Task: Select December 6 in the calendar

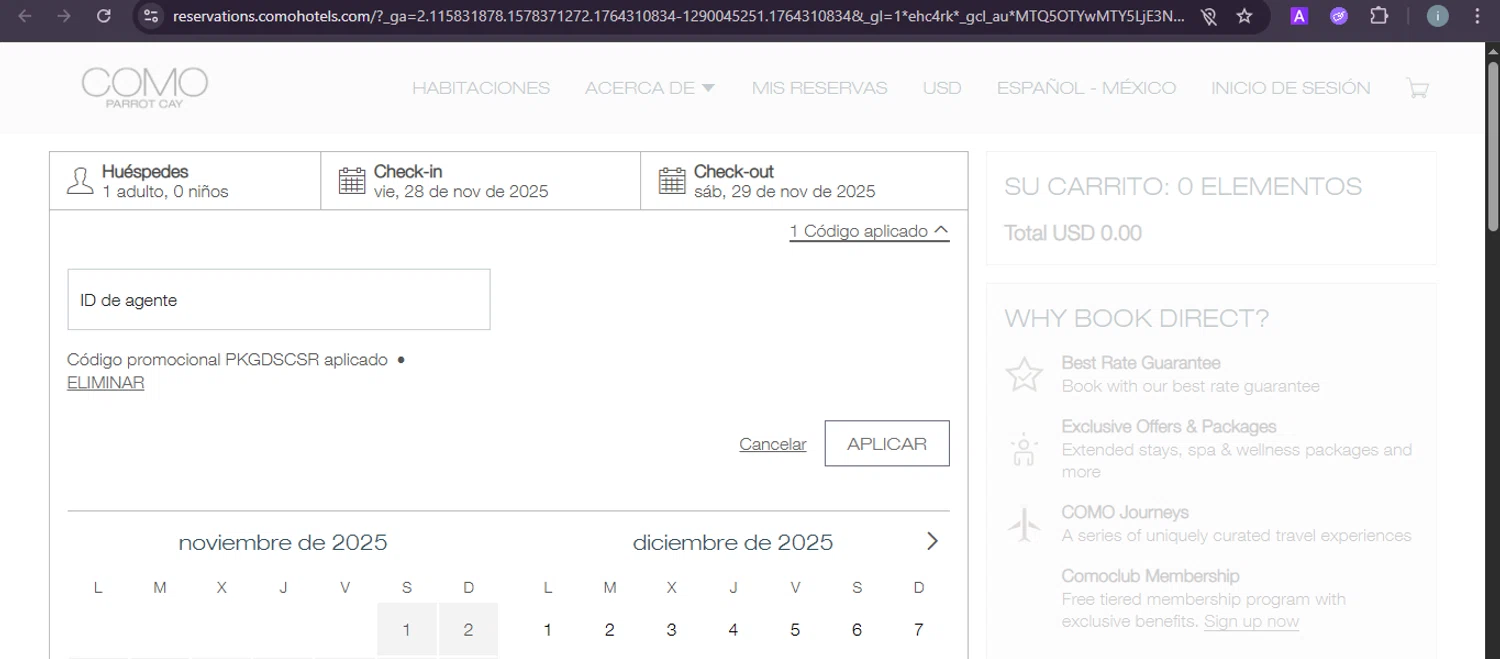Action: [x=857, y=630]
